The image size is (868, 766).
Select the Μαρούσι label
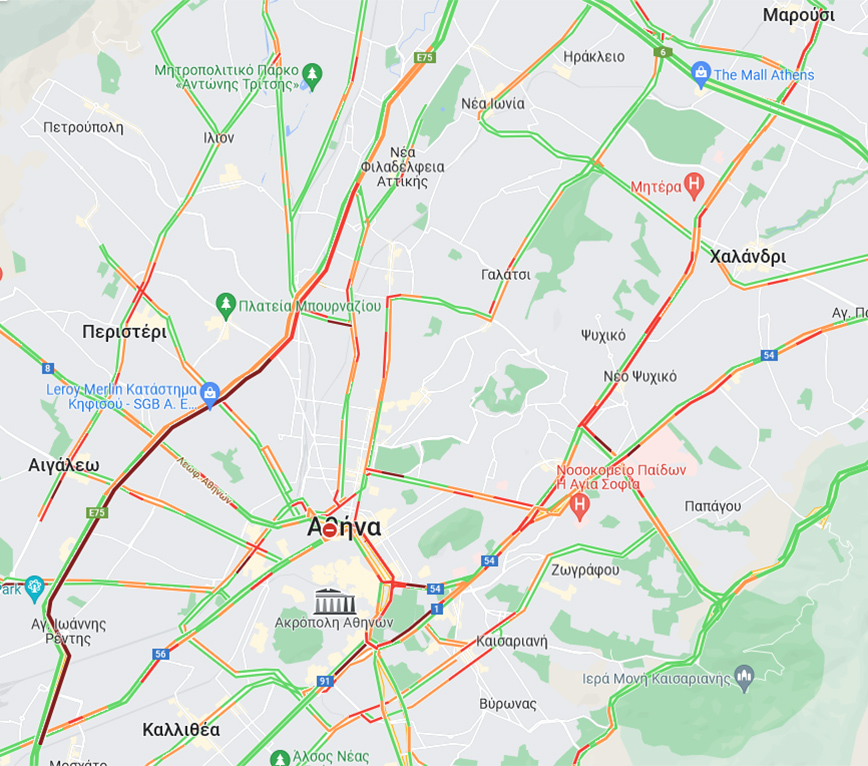[798, 15]
